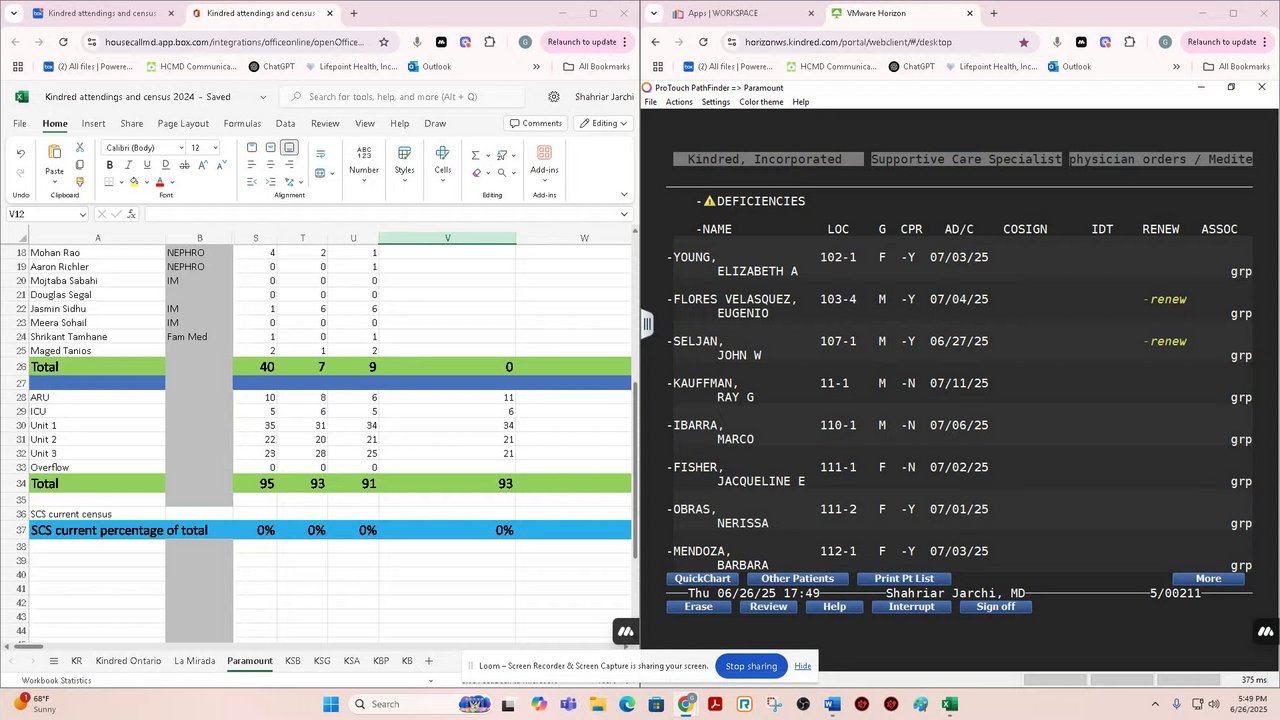Viewport: 1280px width, 720px height.
Task: Open the Name Box dropdown
Action: (83, 214)
